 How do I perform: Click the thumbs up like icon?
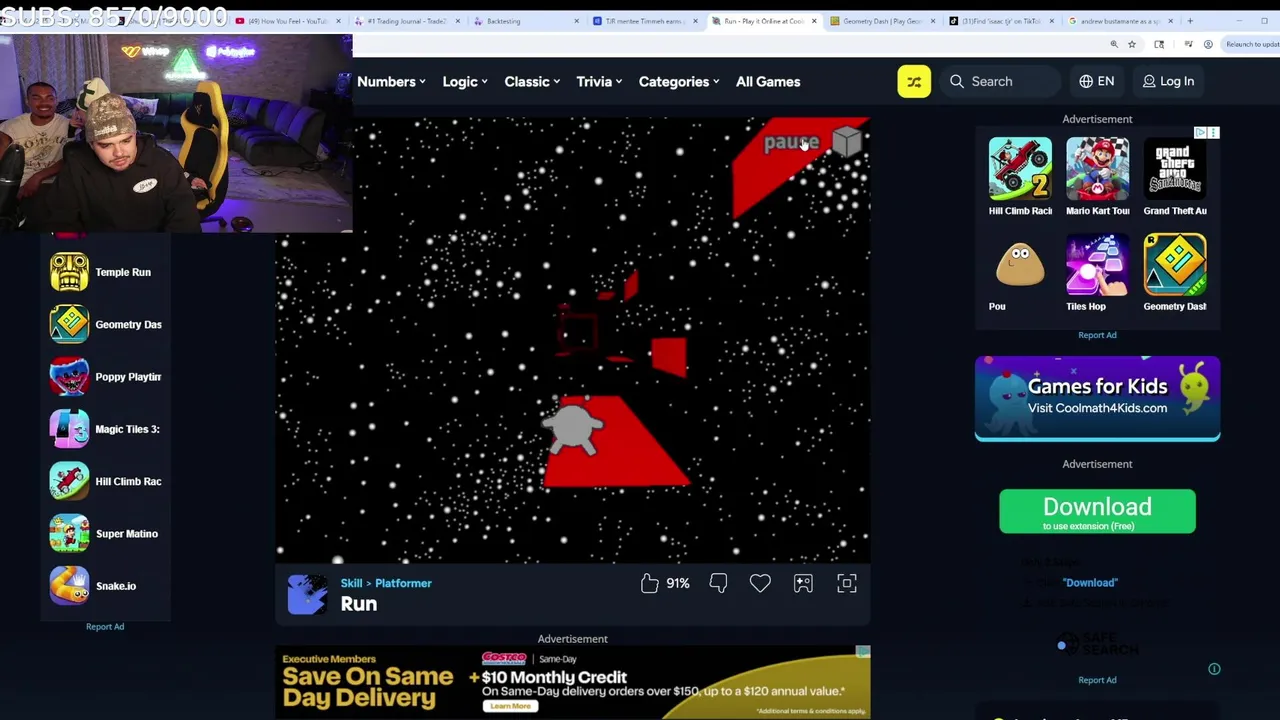pos(650,583)
